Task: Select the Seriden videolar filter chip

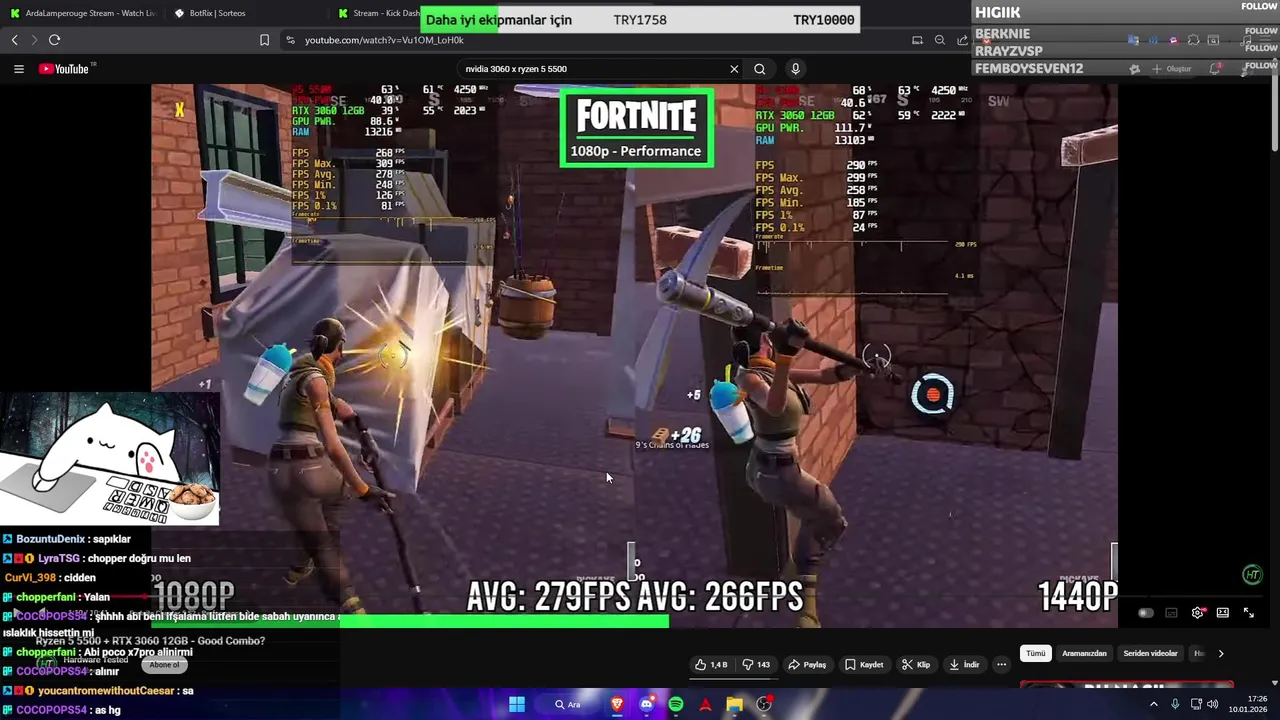Action: [x=1150, y=653]
